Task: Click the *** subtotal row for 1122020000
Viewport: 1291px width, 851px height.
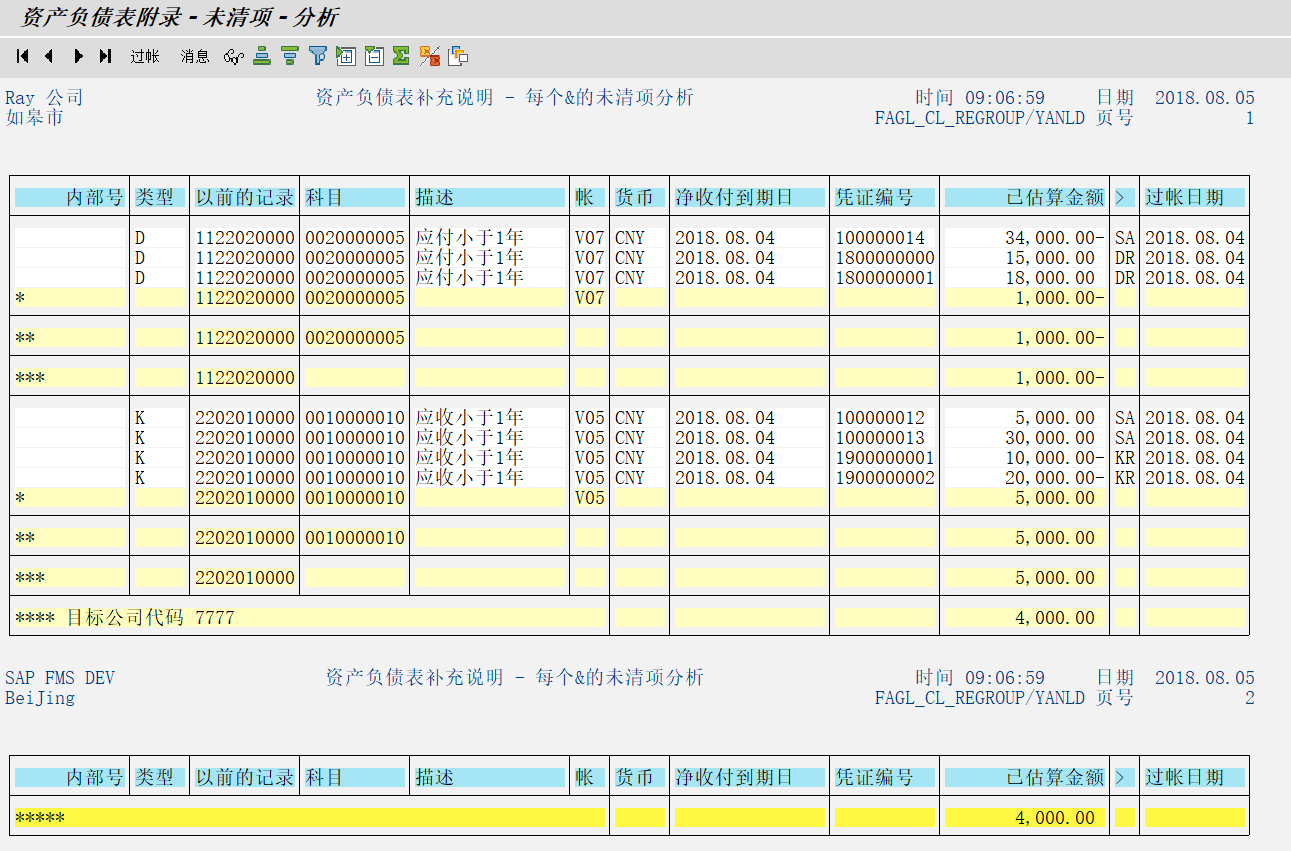Action: tap(630, 378)
